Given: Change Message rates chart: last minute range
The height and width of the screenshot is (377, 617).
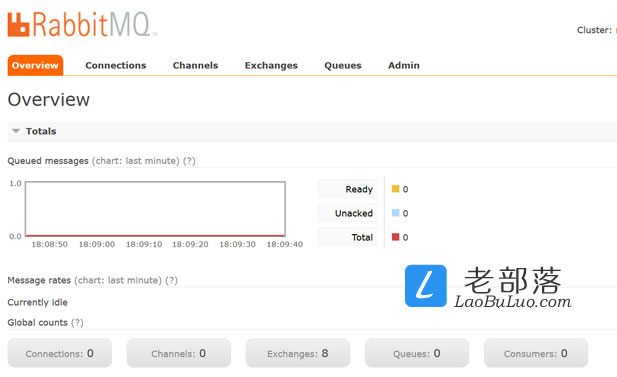Looking at the screenshot, I should (x=118, y=280).
